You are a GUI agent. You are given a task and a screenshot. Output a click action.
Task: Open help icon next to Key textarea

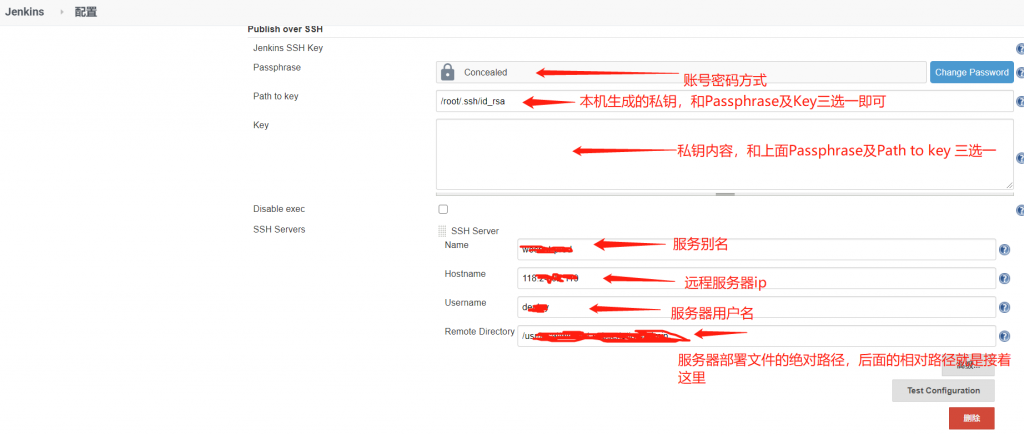tap(1020, 158)
